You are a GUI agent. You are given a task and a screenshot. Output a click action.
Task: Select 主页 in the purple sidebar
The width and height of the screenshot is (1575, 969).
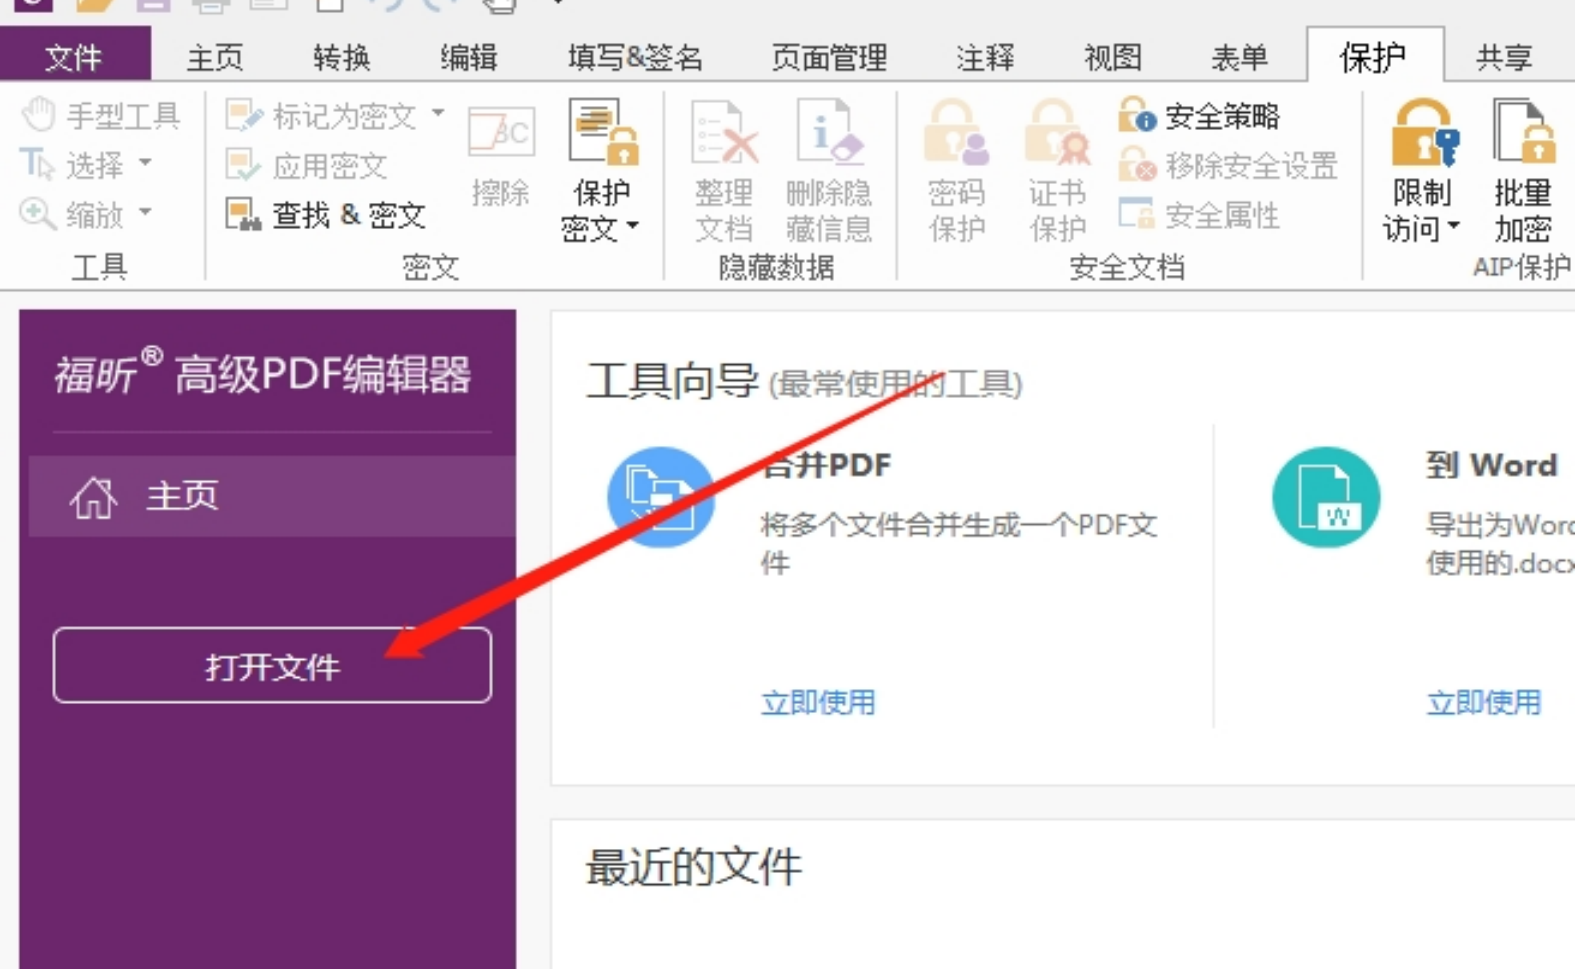click(x=272, y=496)
